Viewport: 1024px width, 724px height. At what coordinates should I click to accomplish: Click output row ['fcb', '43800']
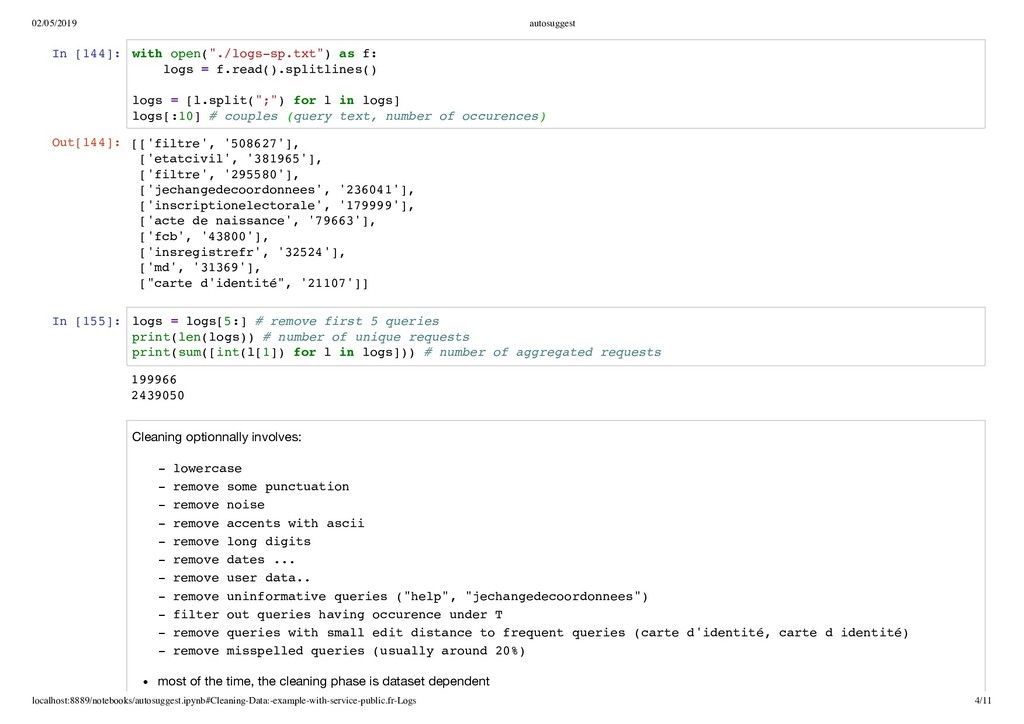click(x=204, y=236)
